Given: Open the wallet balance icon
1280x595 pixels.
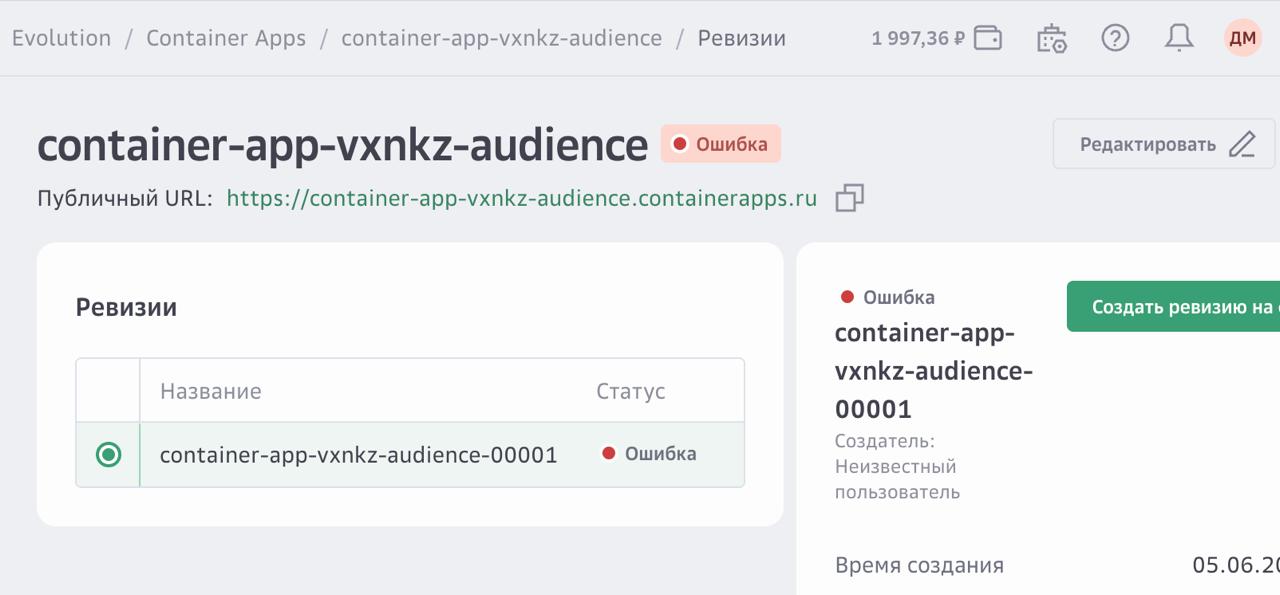Looking at the screenshot, I should tap(988, 38).
